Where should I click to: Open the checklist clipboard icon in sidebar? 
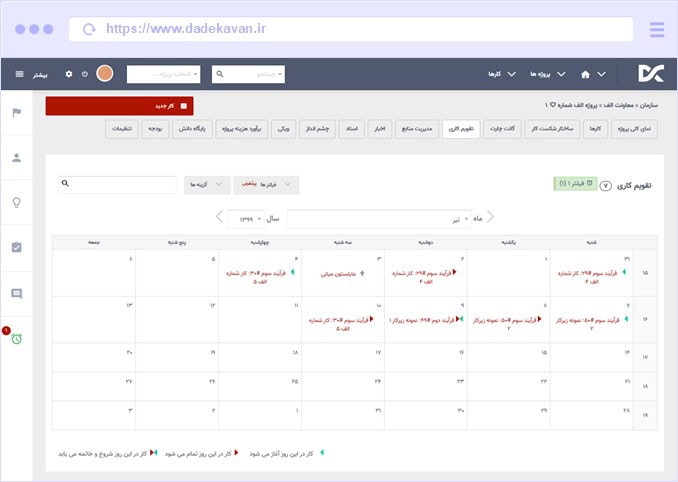(x=16, y=247)
